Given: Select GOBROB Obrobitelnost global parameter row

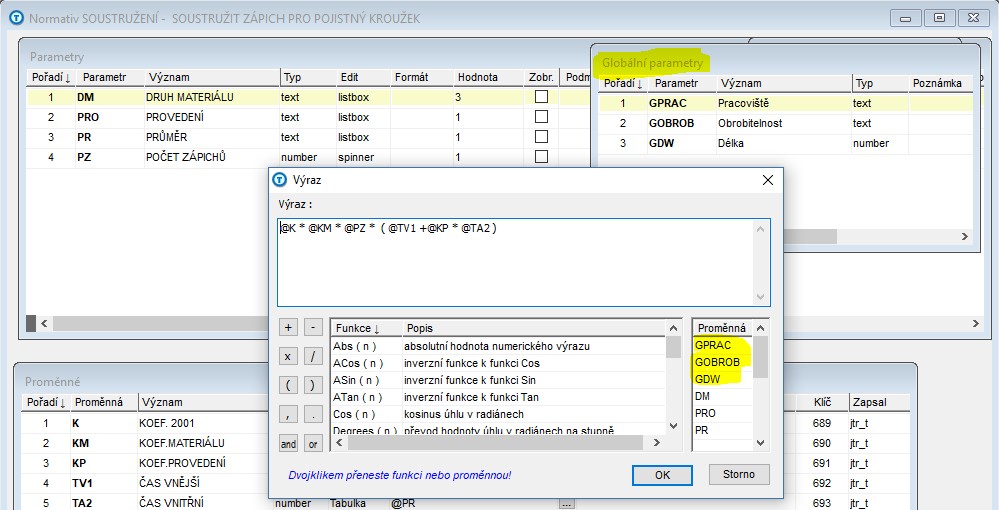Looking at the screenshot, I should (x=786, y=123).
